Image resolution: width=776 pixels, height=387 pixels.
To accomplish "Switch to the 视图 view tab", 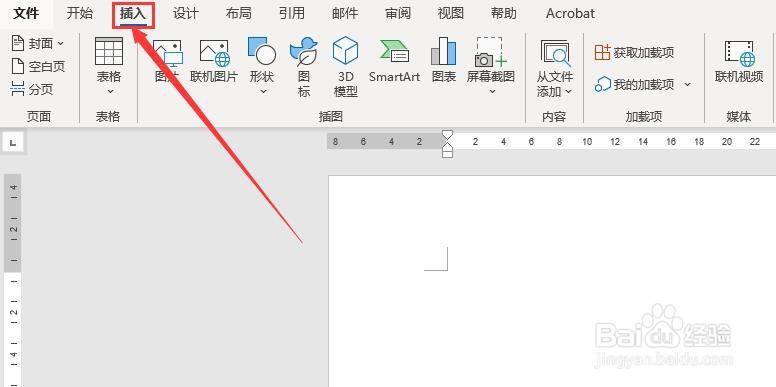I will pos(451,13).
